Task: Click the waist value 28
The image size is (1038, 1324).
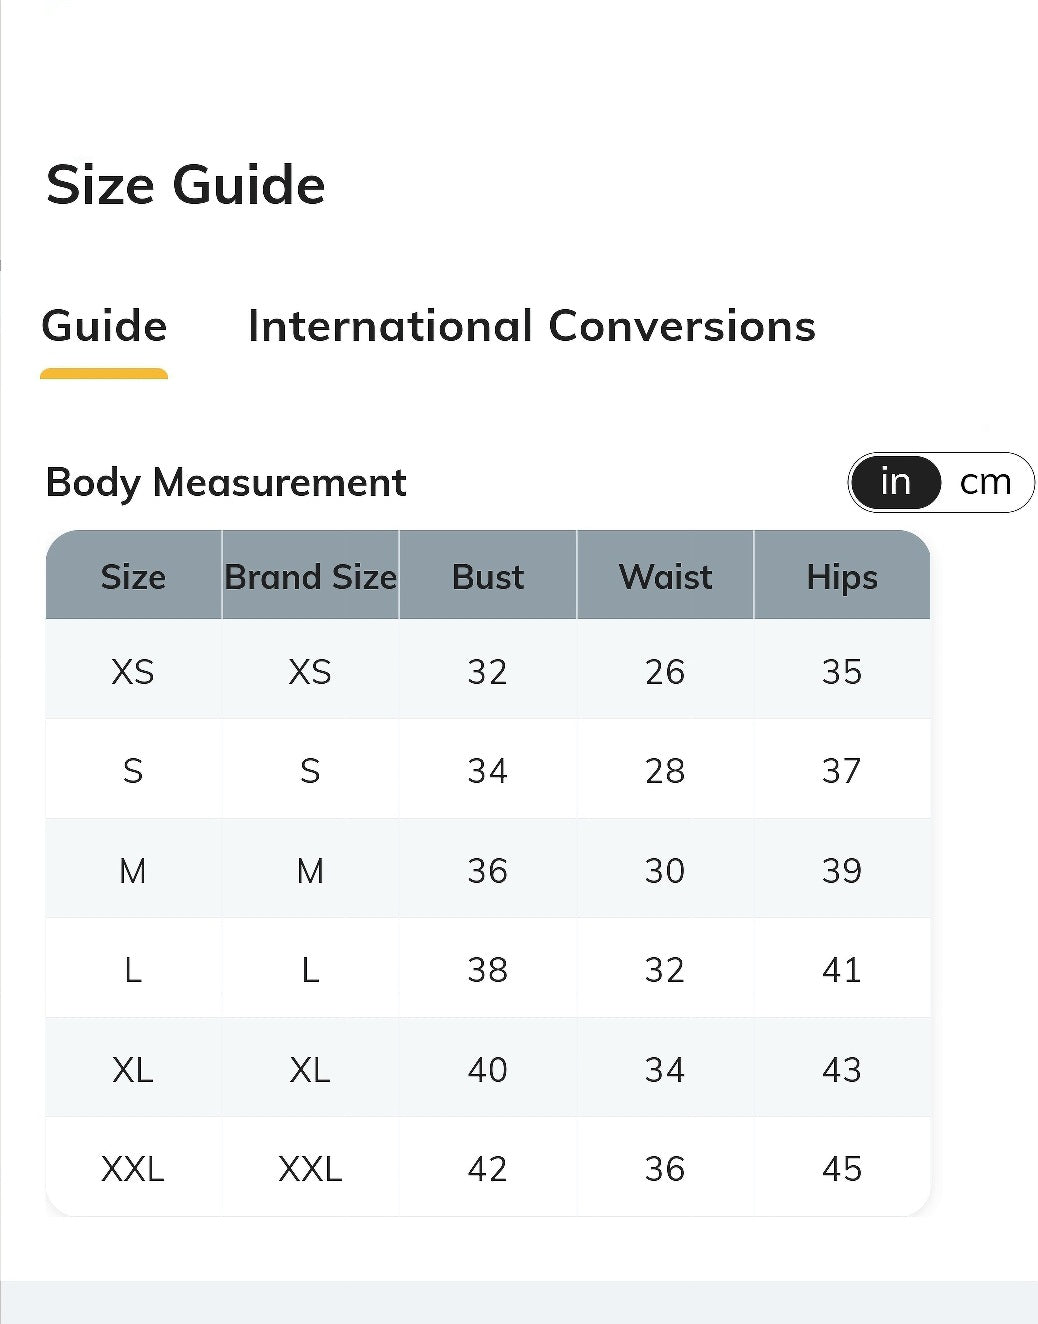Action: point(665,770)
